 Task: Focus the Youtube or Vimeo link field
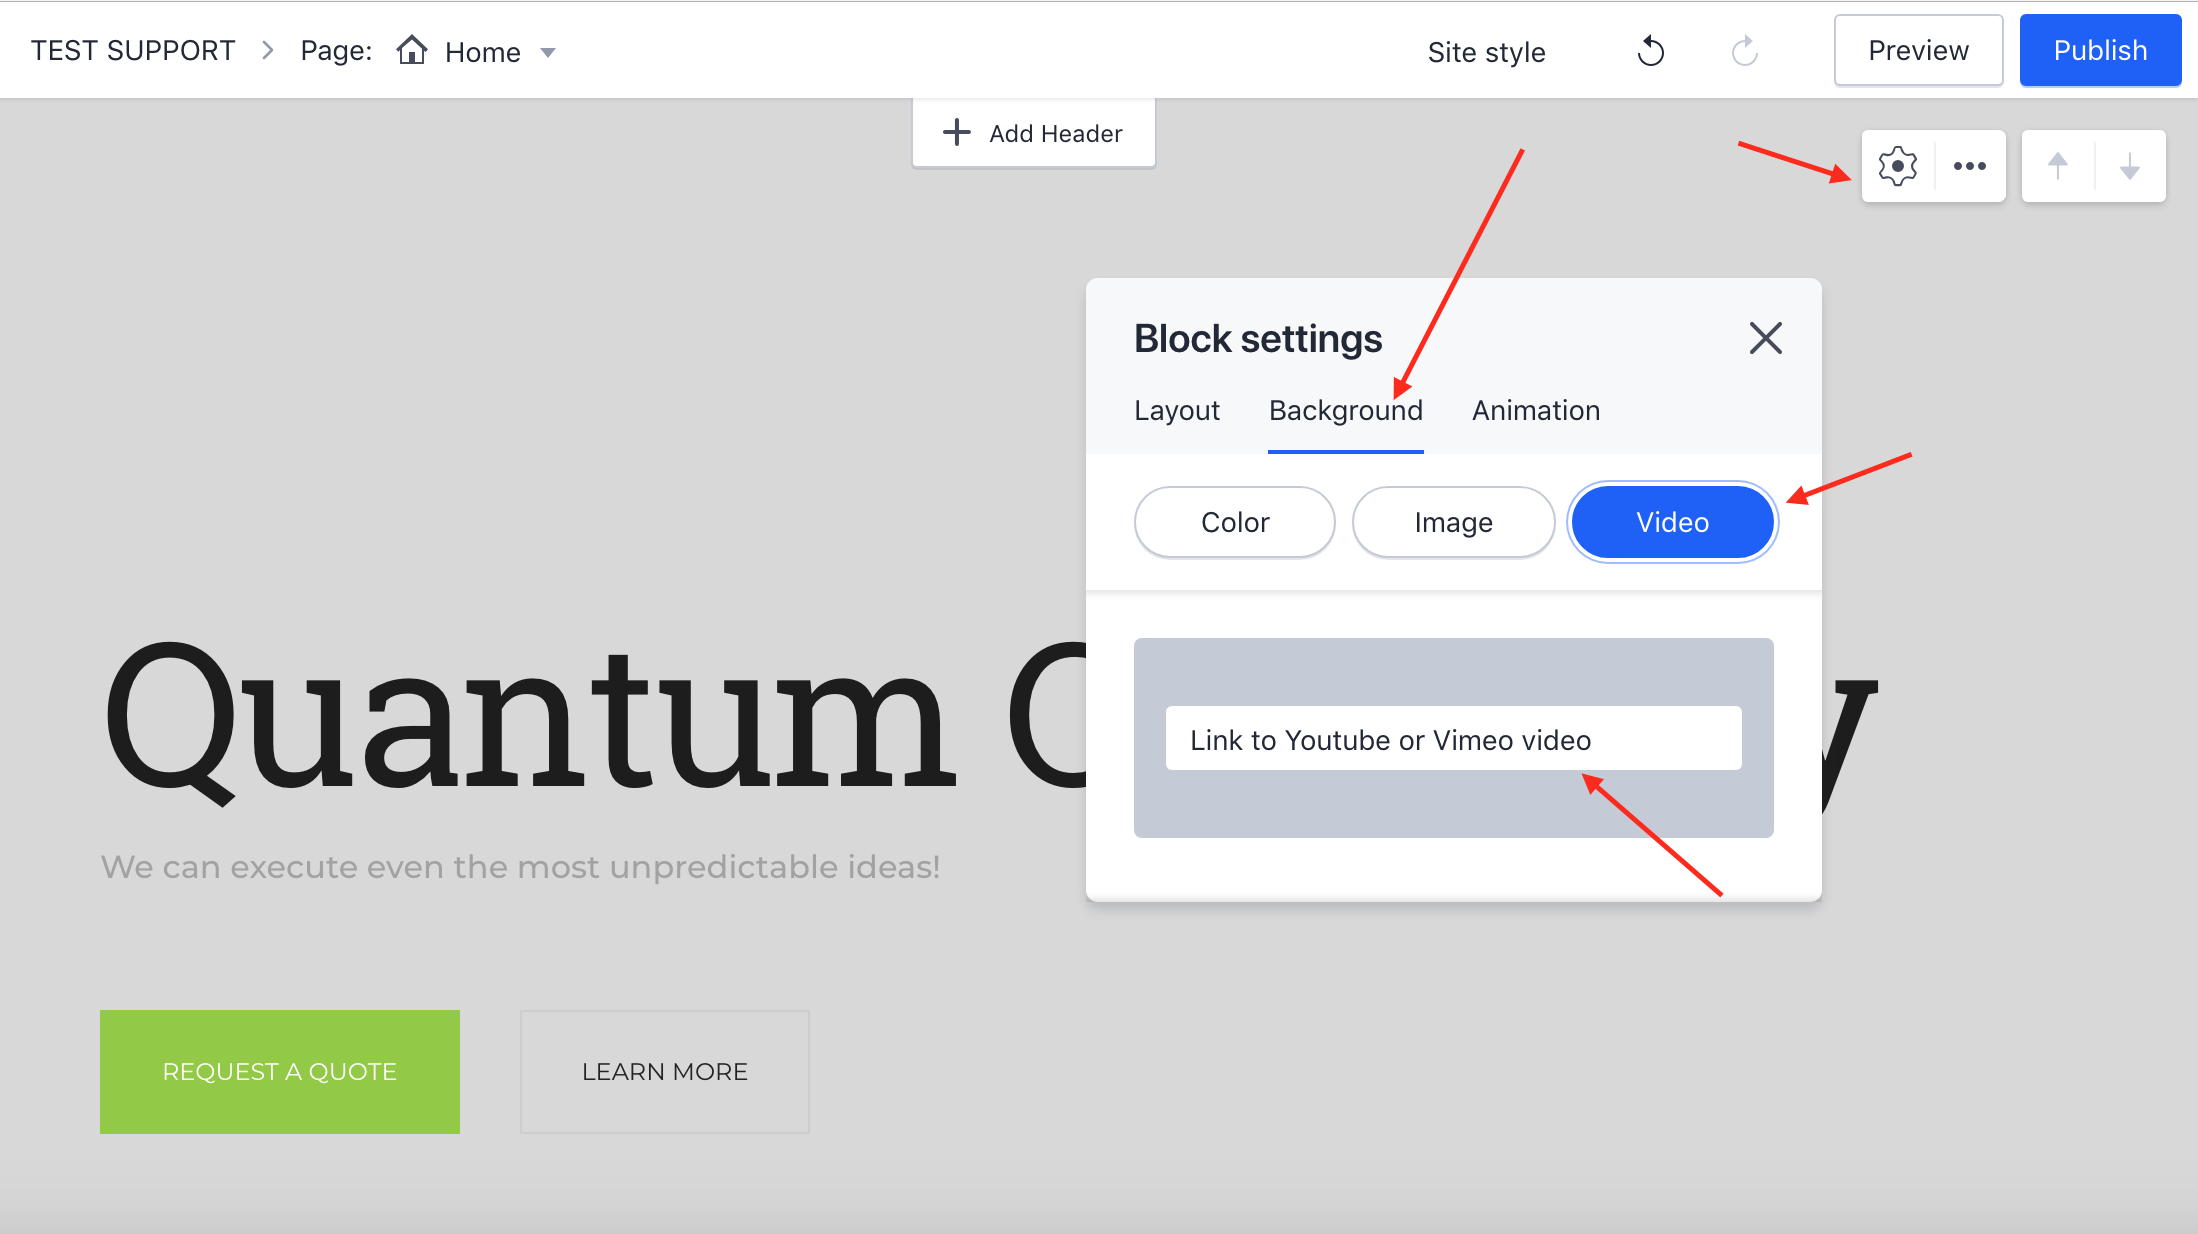(x=1452, y=739)
